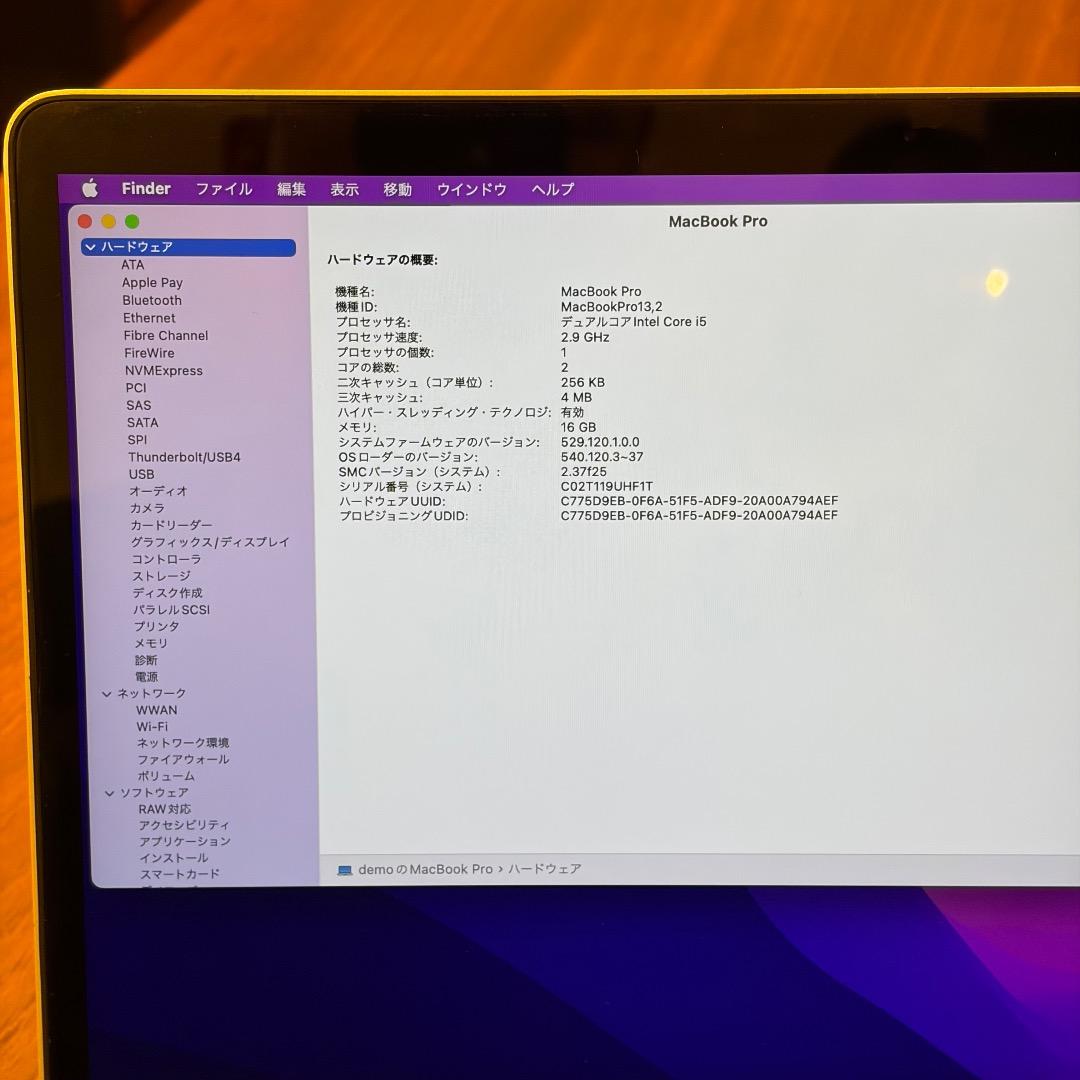Open the ファイル menu

point(223,188)
